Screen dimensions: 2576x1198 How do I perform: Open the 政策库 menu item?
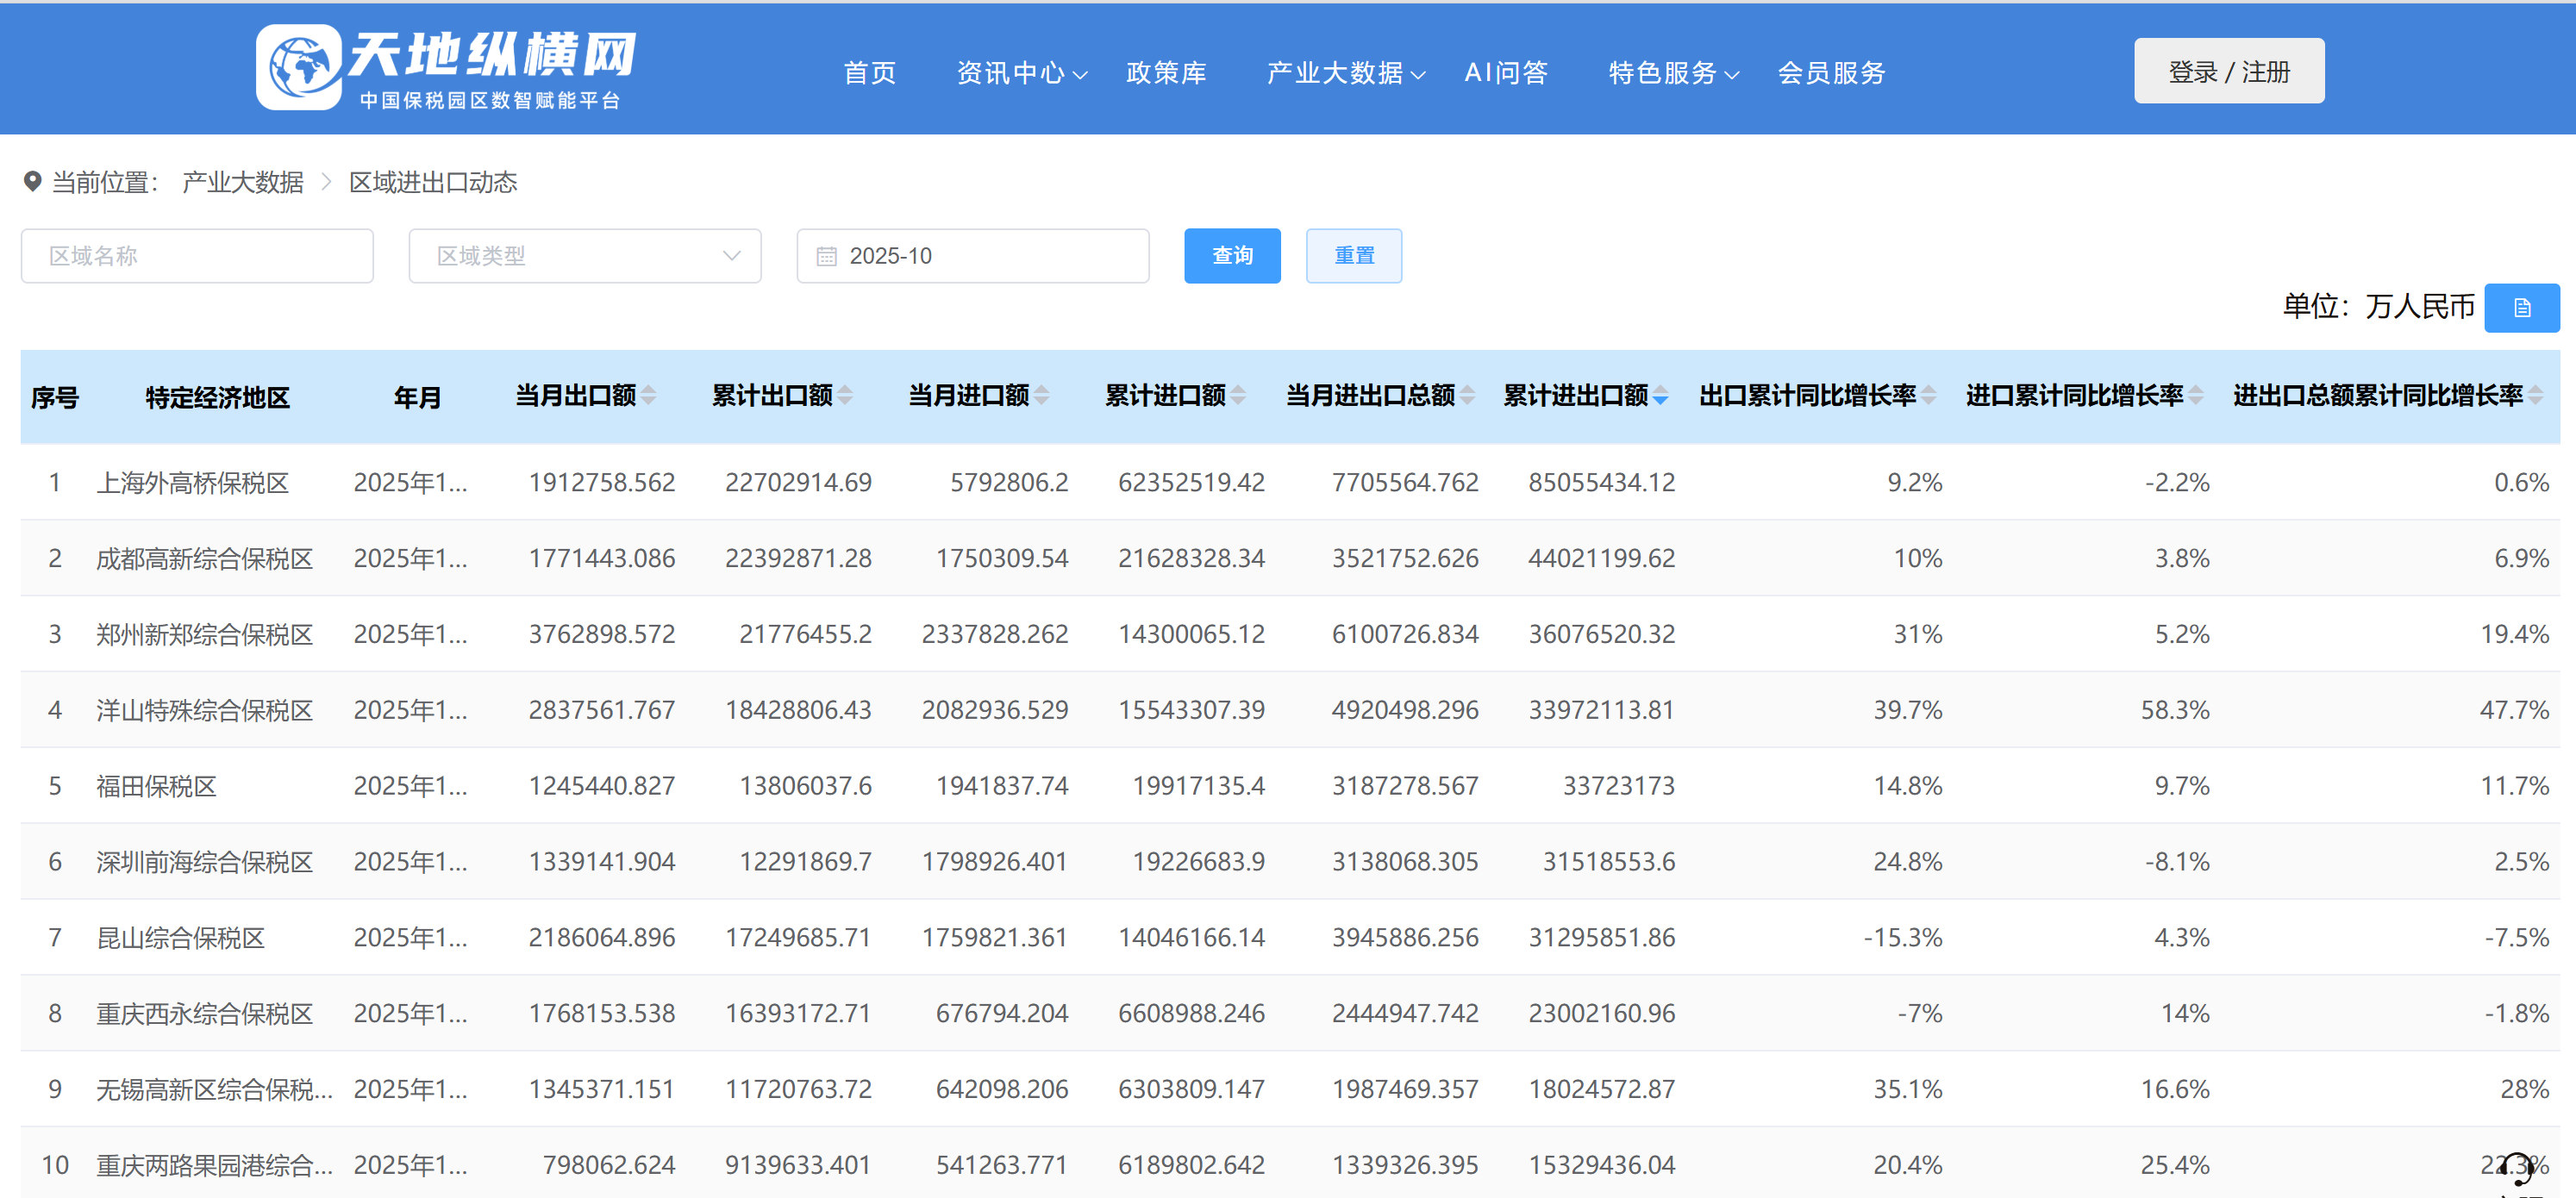point(1166,73)
